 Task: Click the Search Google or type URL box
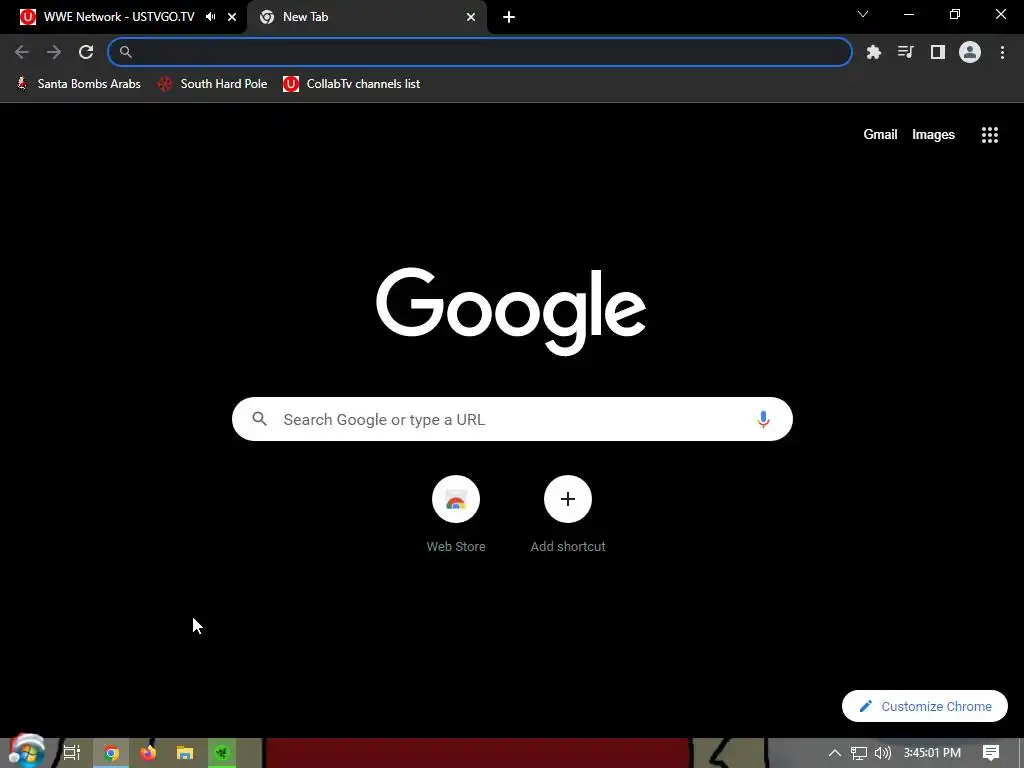click(512, 419)
